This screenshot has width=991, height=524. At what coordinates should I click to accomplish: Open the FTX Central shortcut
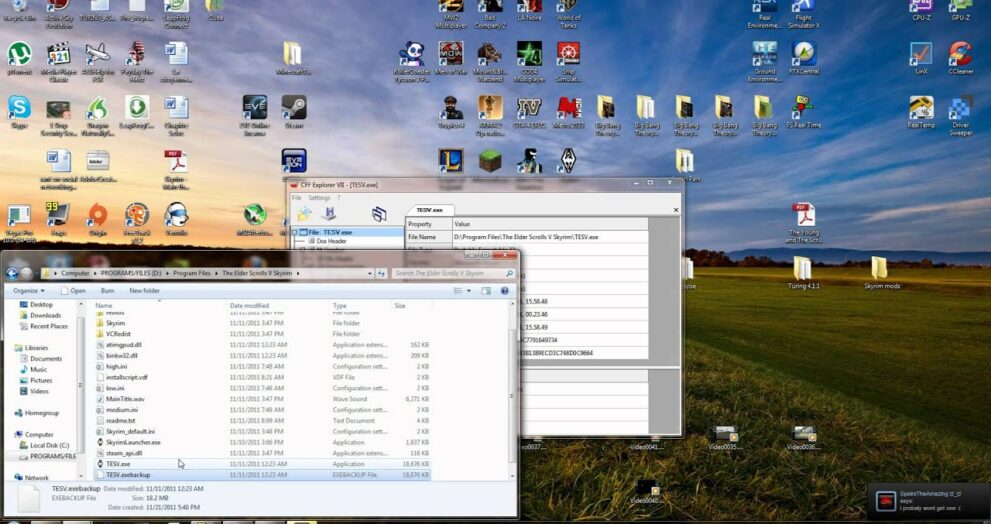(x=804, y=54)
